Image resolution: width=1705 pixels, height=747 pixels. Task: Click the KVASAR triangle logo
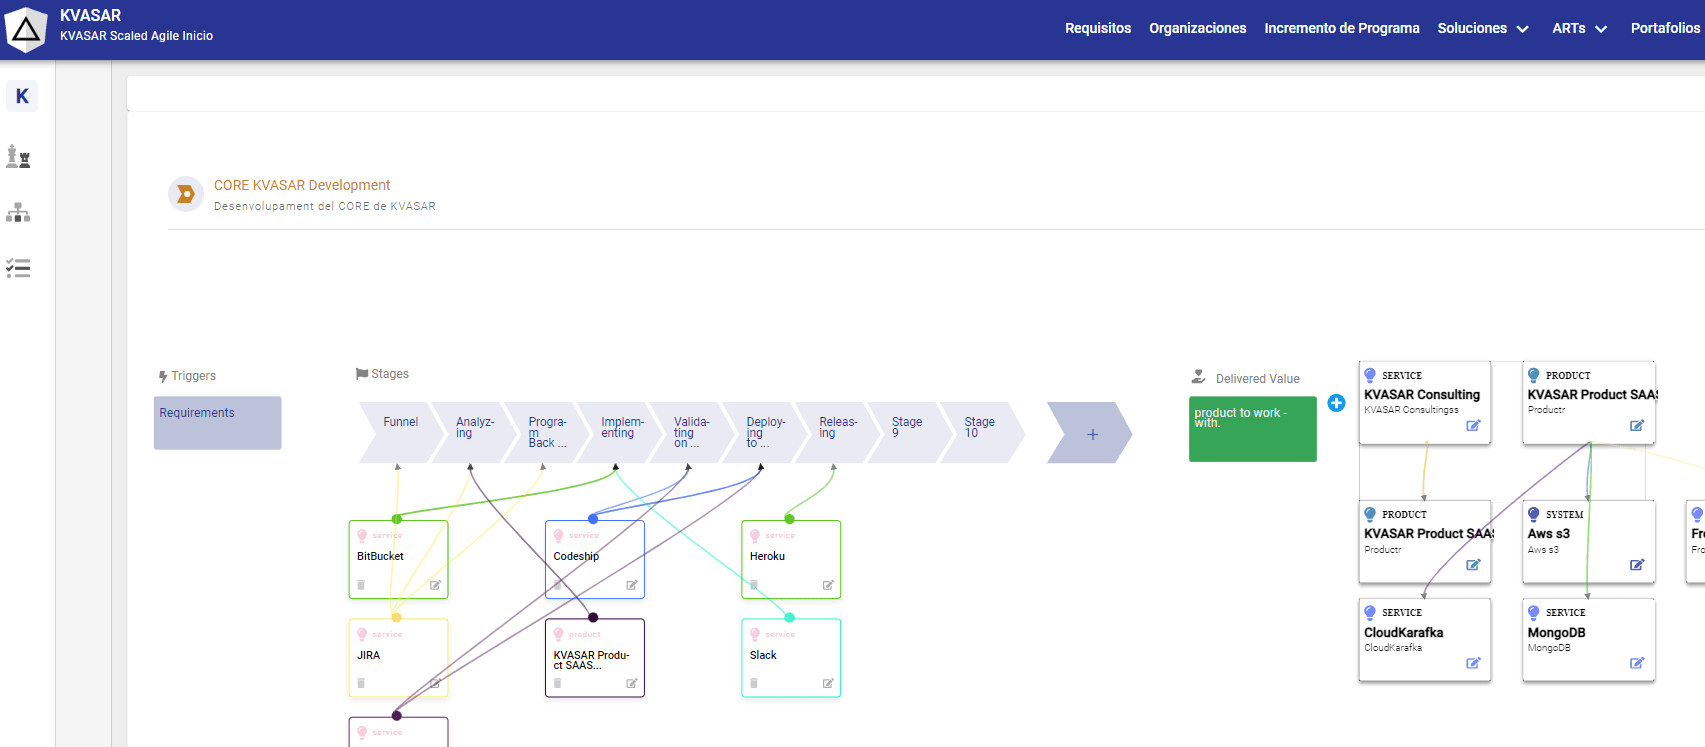pyautogui.click(x=26, y=30)
